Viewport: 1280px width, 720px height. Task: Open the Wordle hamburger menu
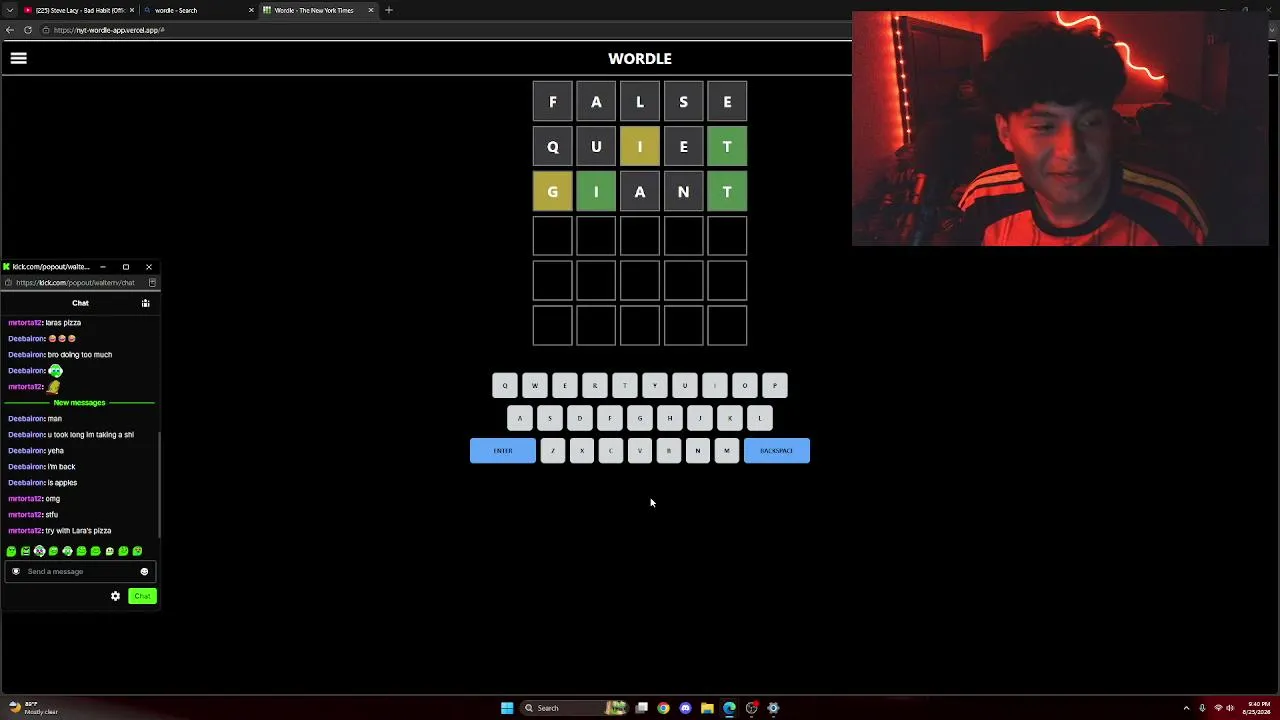click(18, 58)
